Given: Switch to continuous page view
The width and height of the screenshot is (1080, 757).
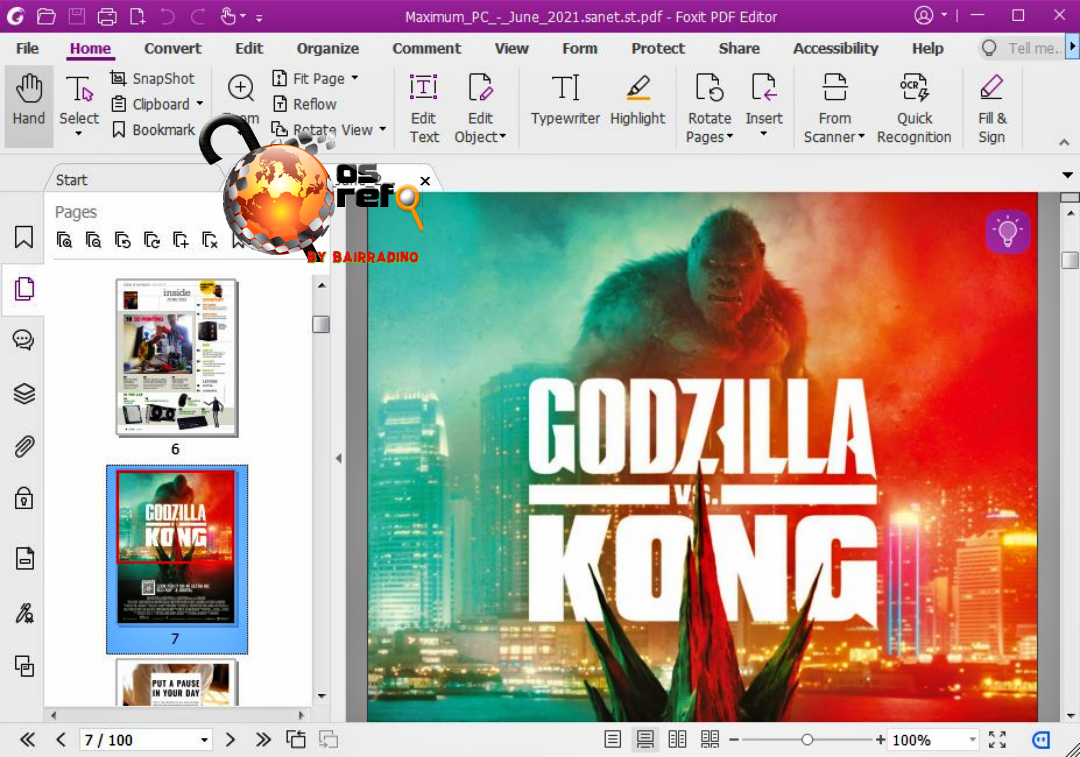Looking at the screenshot, I should pyautogui.click(x=645, y=740).
